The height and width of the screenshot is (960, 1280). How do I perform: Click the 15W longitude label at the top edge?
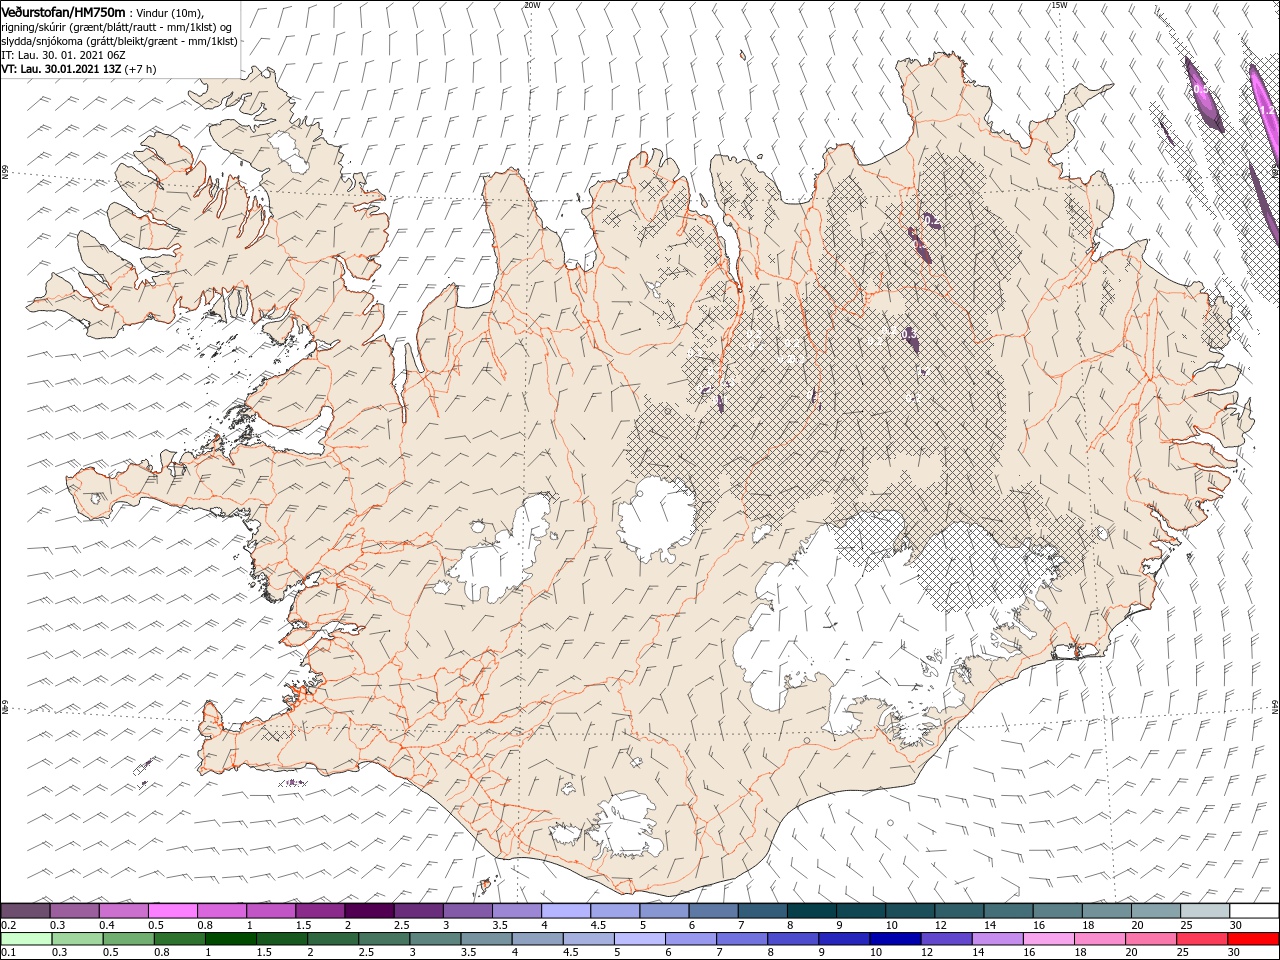point(1058,5)
